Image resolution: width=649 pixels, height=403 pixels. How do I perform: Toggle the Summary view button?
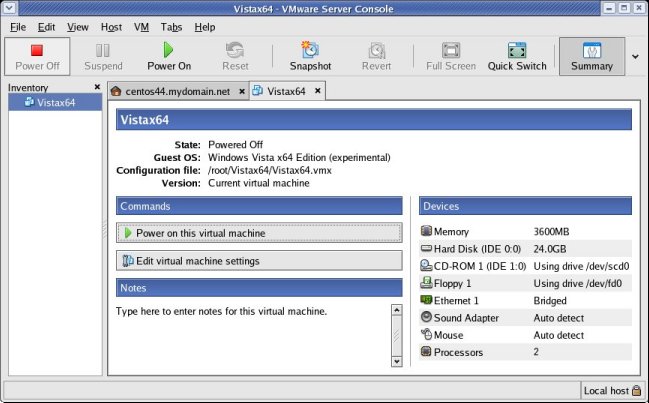pos(592,56)
